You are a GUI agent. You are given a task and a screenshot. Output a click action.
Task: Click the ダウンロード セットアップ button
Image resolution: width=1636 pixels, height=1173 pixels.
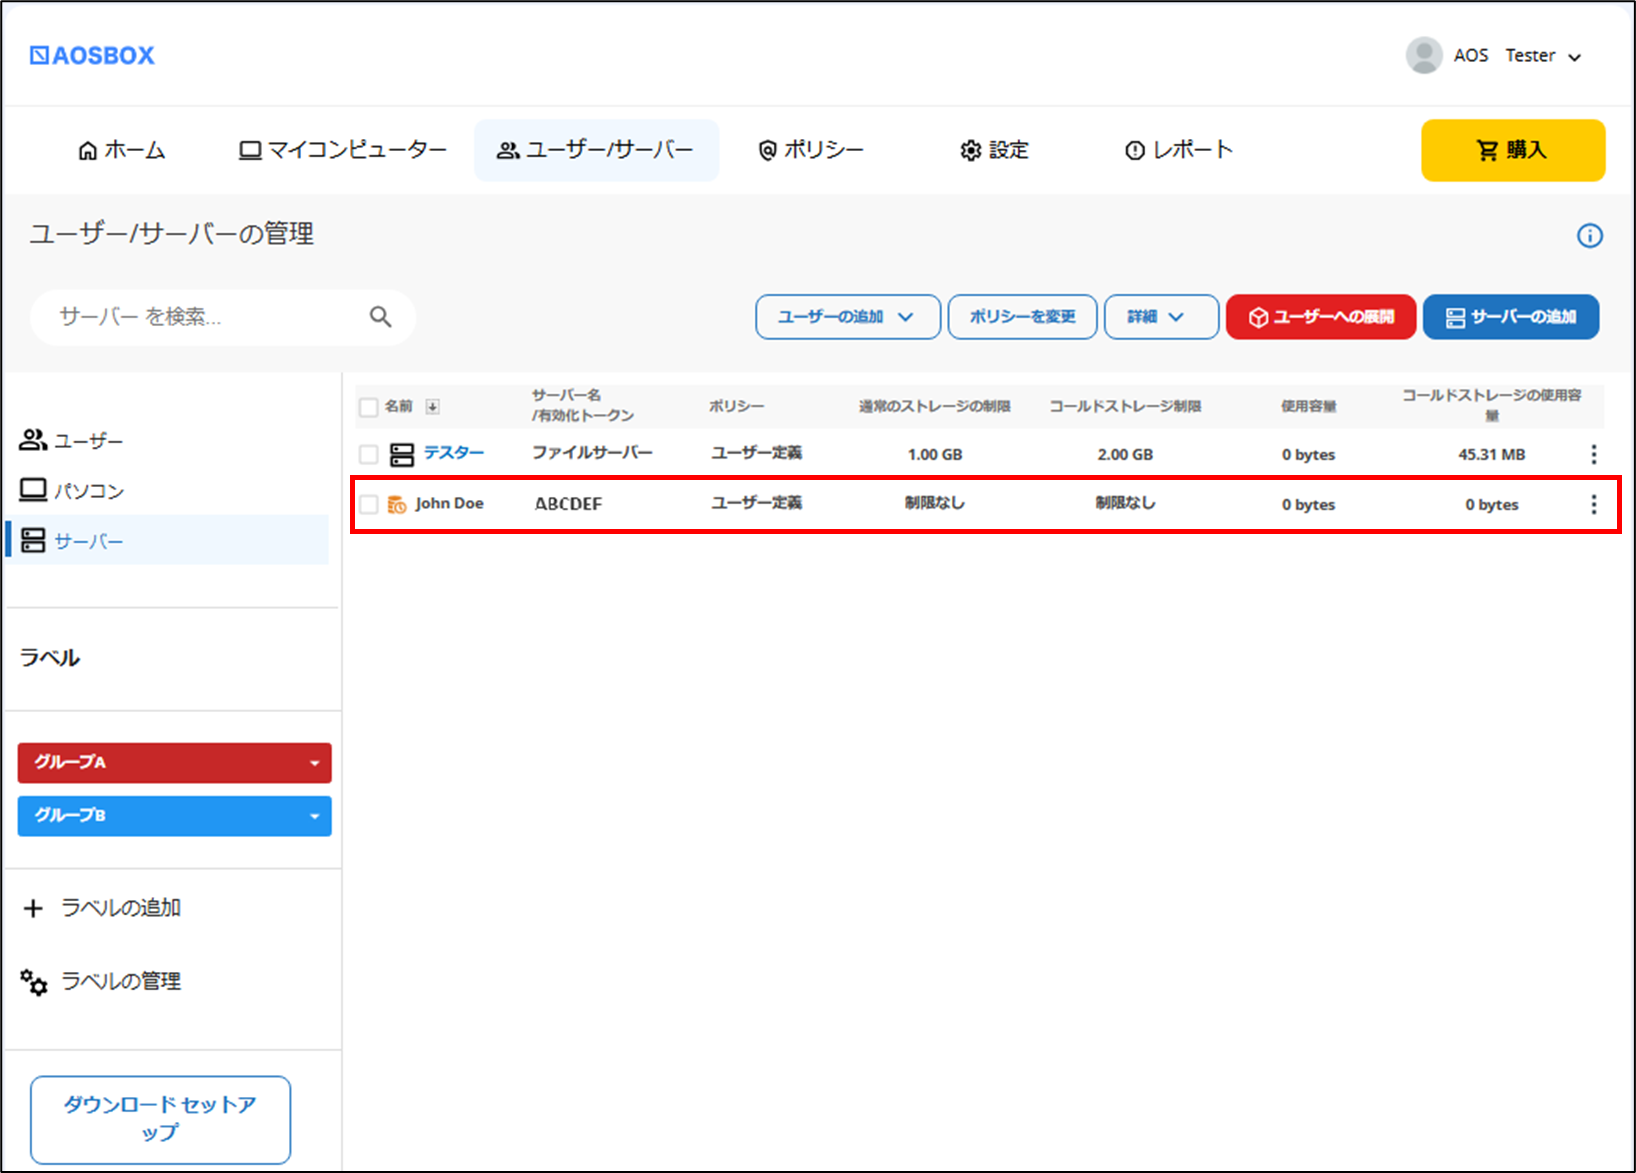(x=160, y=1119)
